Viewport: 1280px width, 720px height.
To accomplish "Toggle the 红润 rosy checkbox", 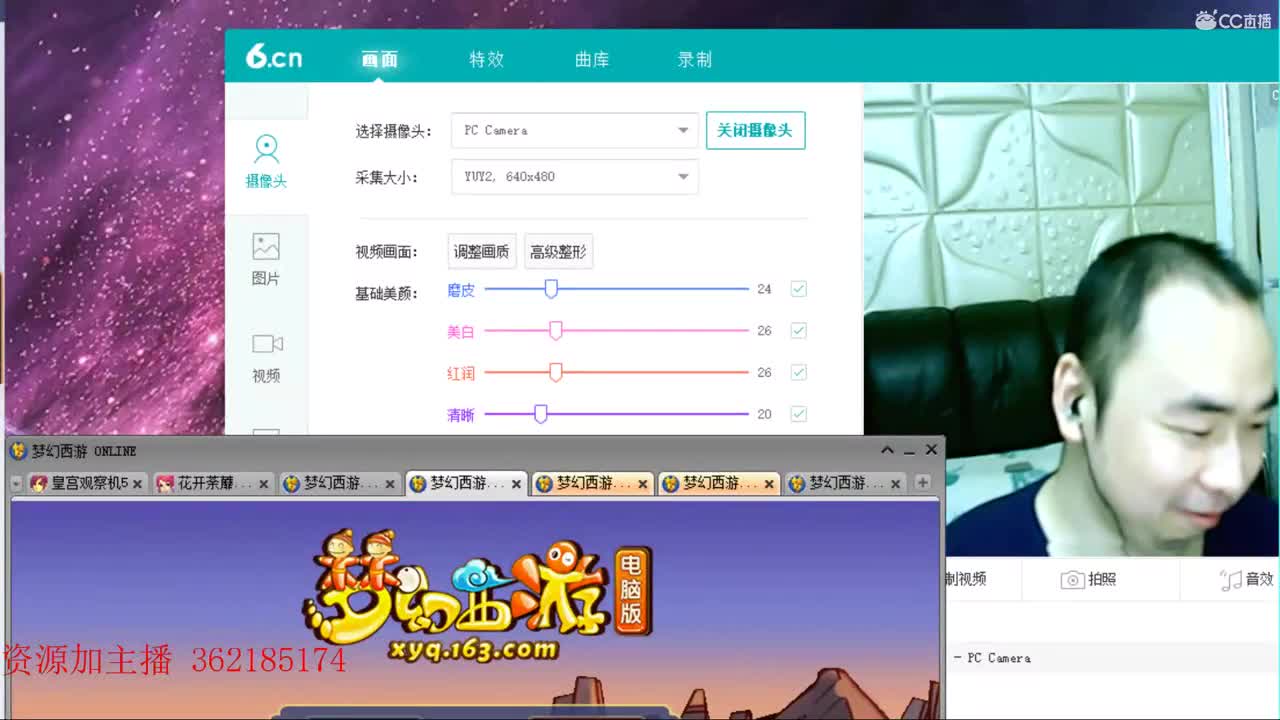I will pos(798,372).
